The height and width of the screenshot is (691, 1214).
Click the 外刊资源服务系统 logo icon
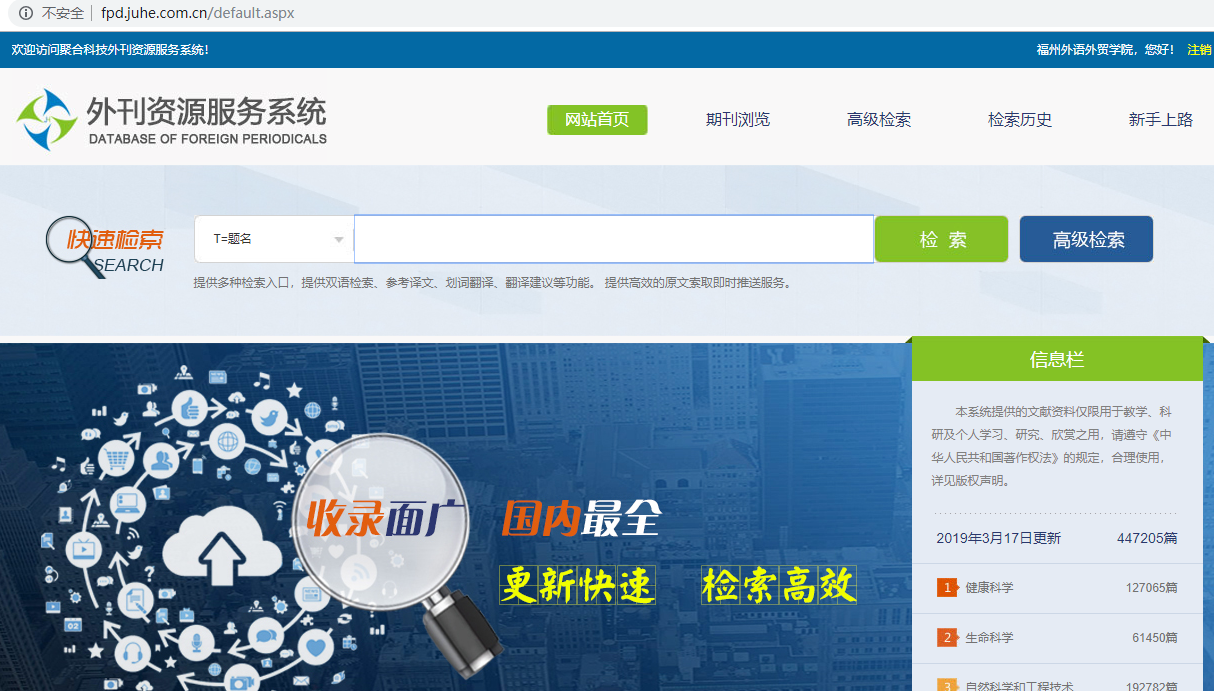coord(46,120)
